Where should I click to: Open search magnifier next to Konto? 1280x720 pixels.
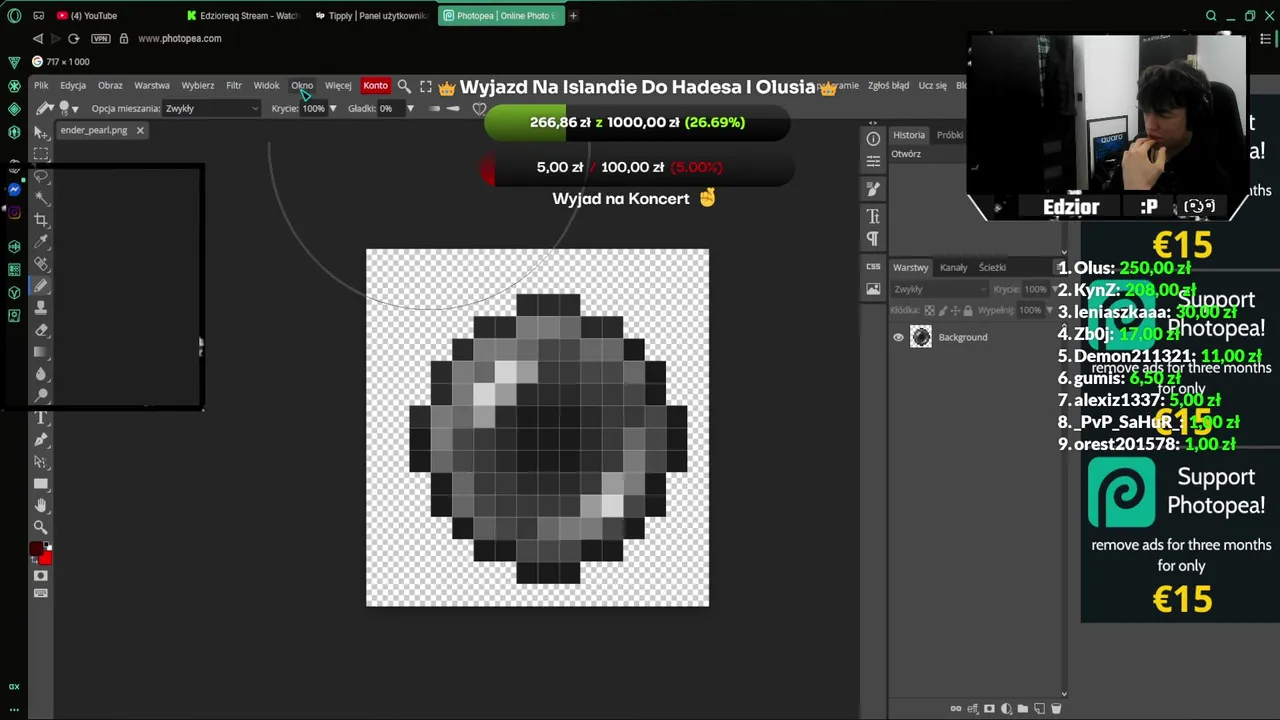(x=404, y=86)
